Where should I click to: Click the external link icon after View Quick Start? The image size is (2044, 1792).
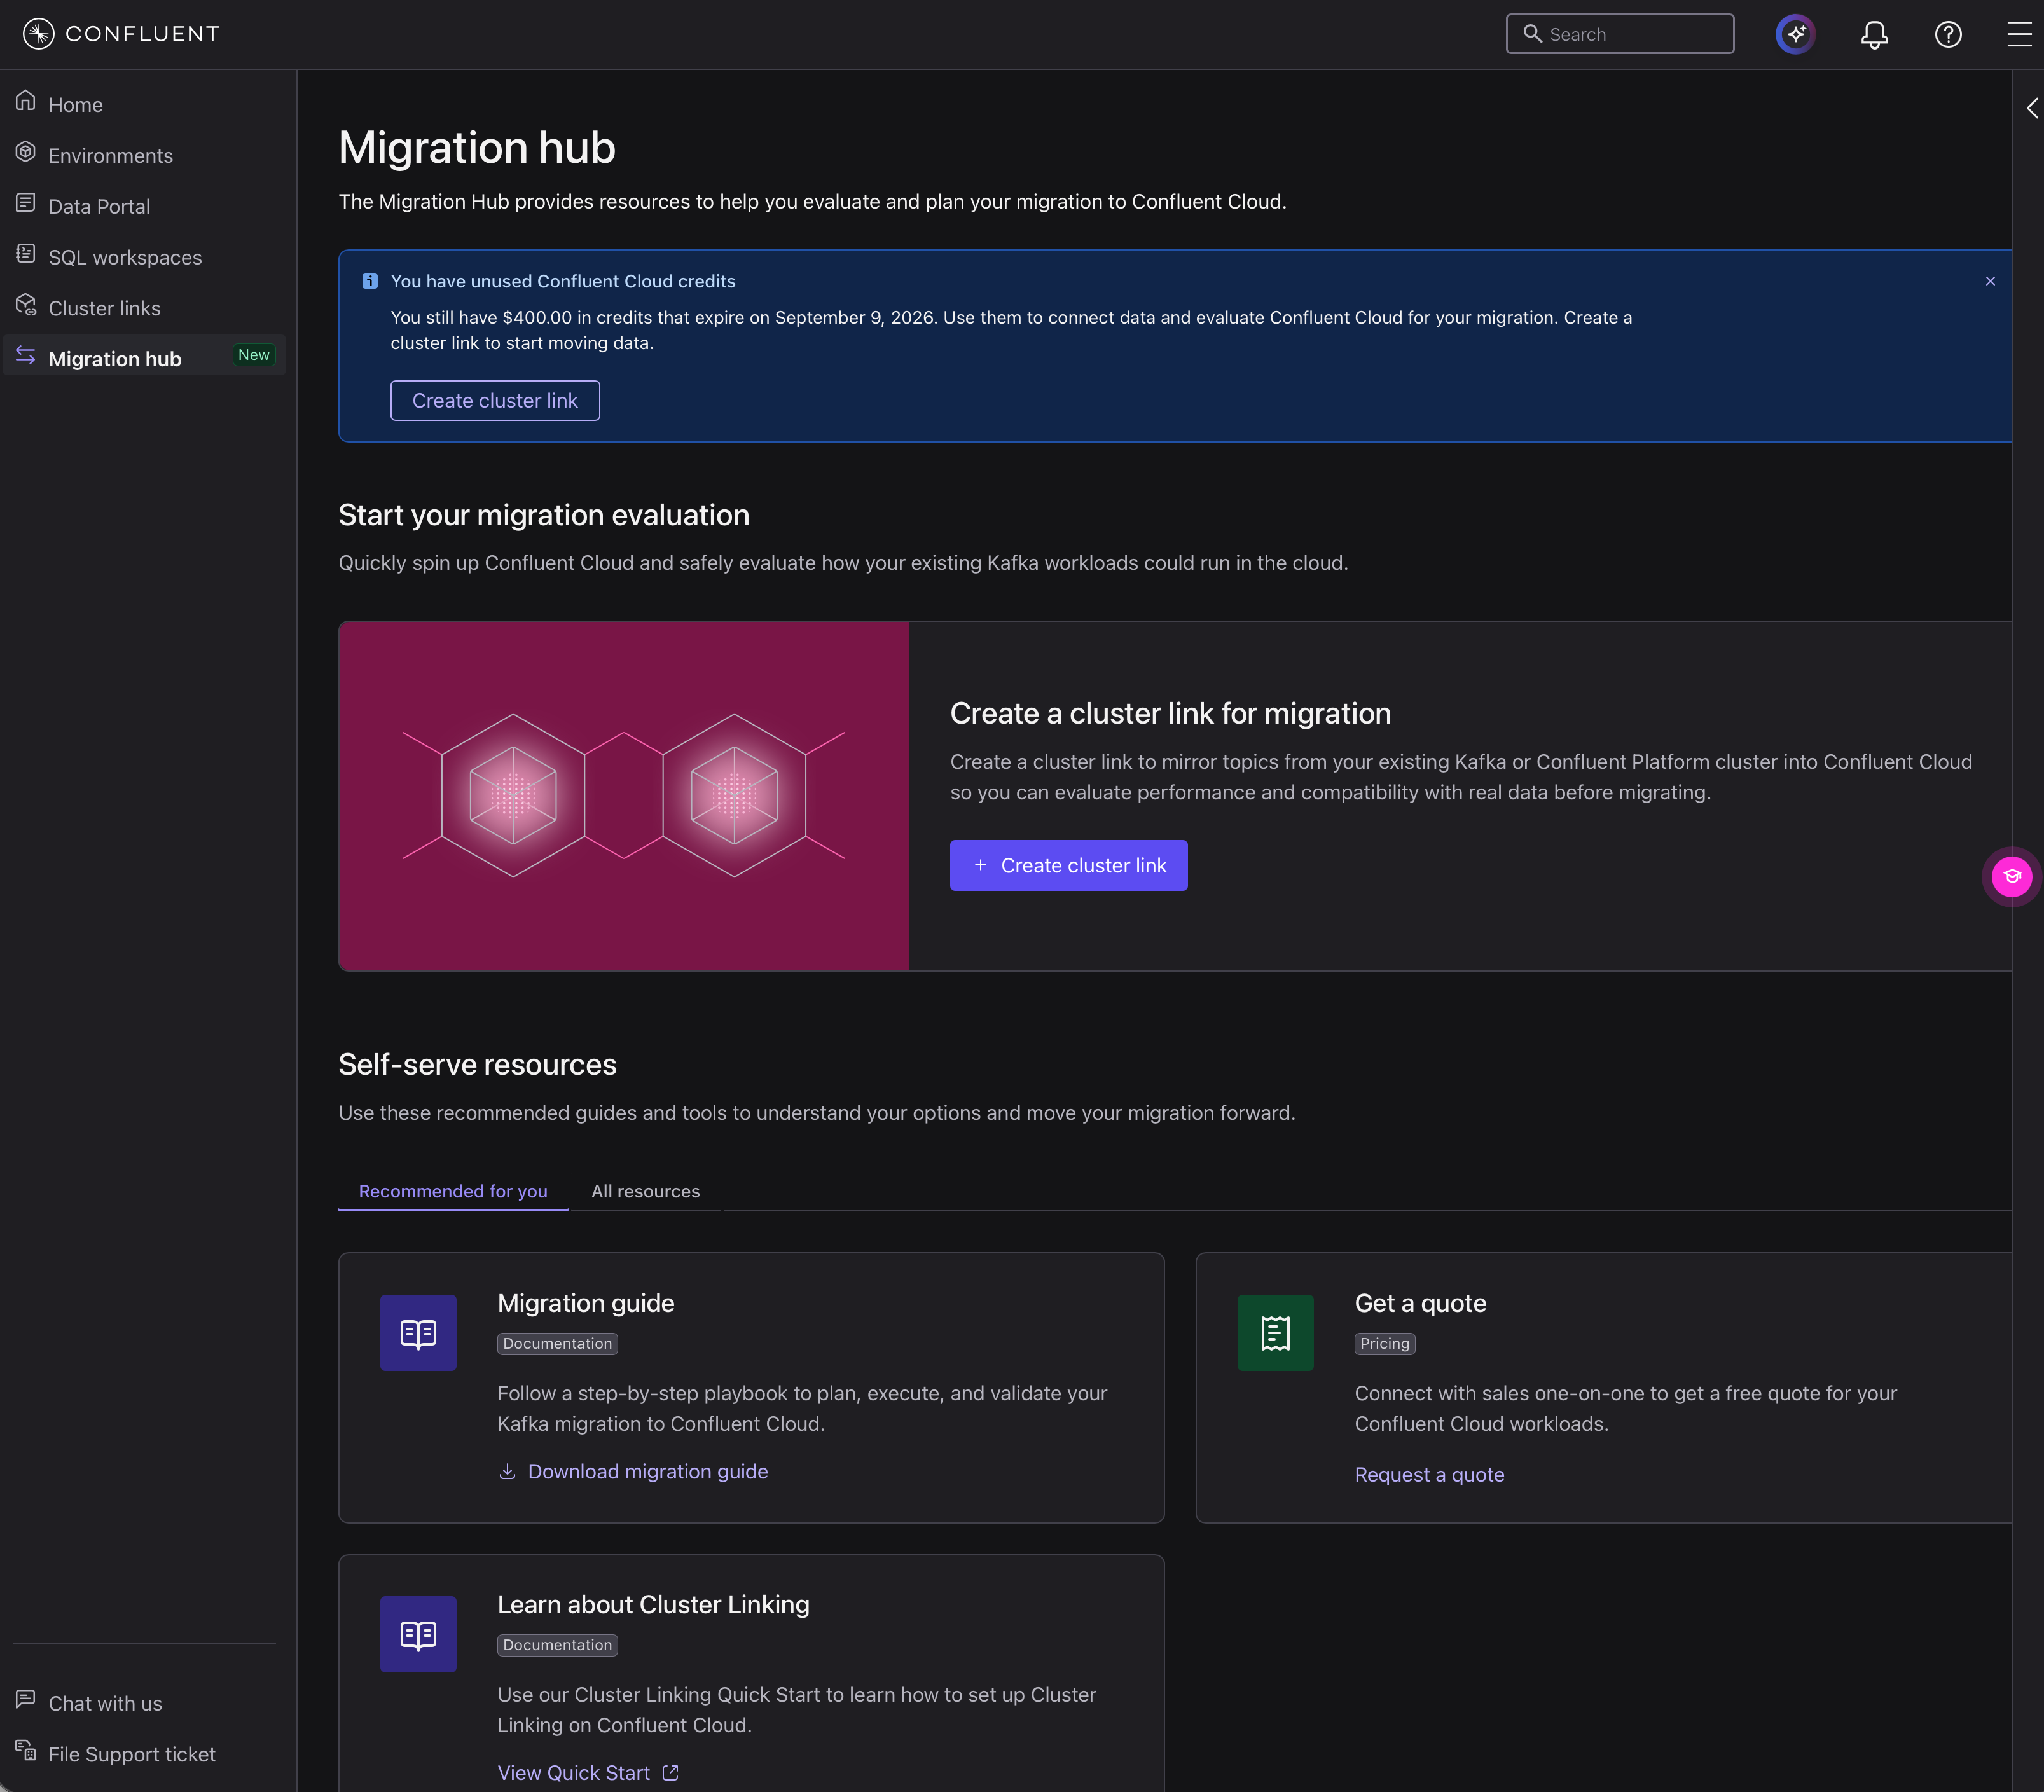pos(671,1772)
